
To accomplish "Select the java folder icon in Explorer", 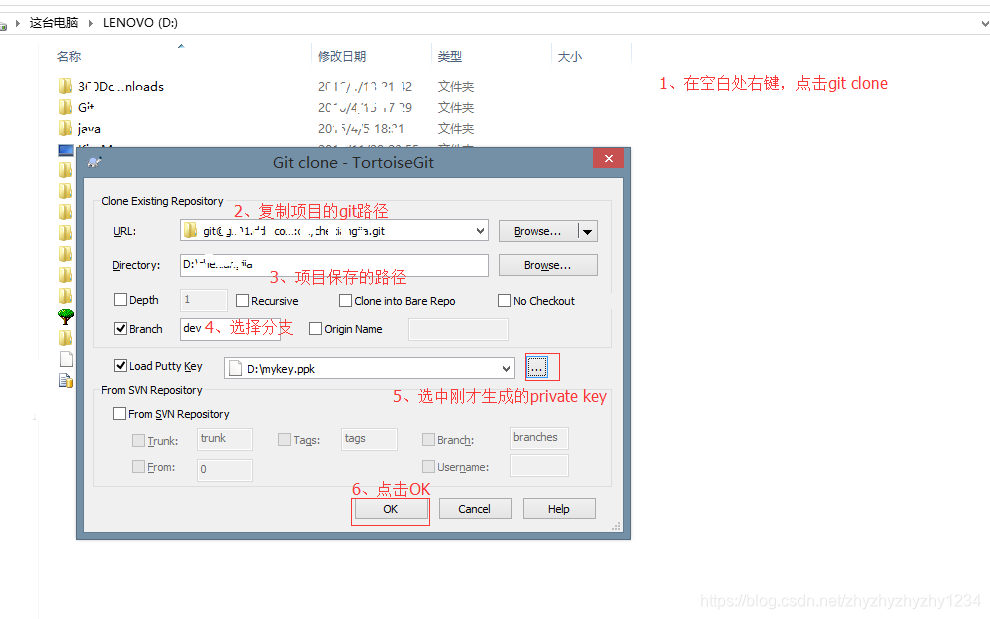I will tap(65, 128).
